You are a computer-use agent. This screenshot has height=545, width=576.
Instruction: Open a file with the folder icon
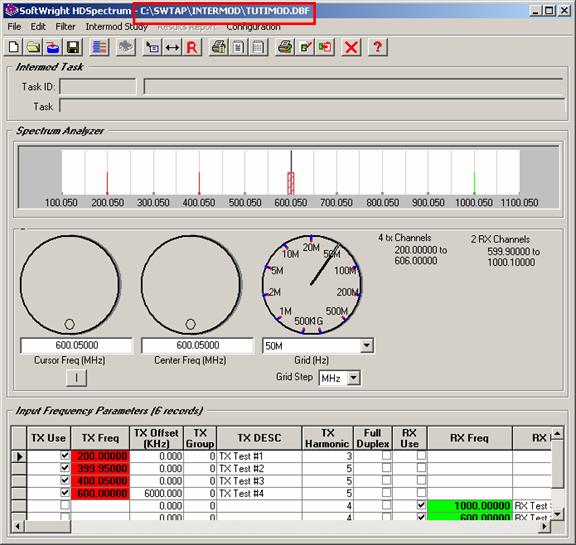[33, 47]
